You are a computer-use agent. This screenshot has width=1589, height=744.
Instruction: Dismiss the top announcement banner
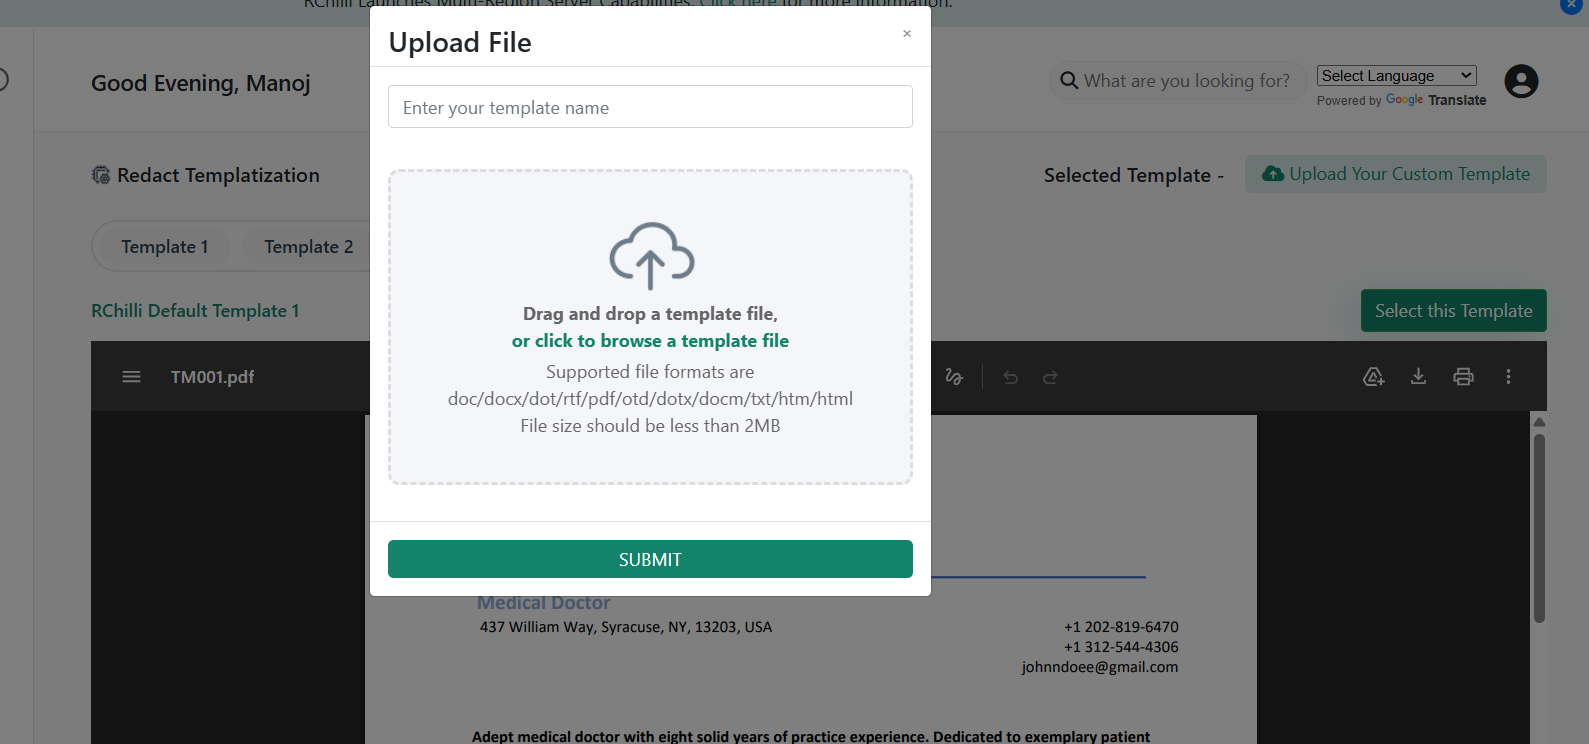pos(1571,5)
